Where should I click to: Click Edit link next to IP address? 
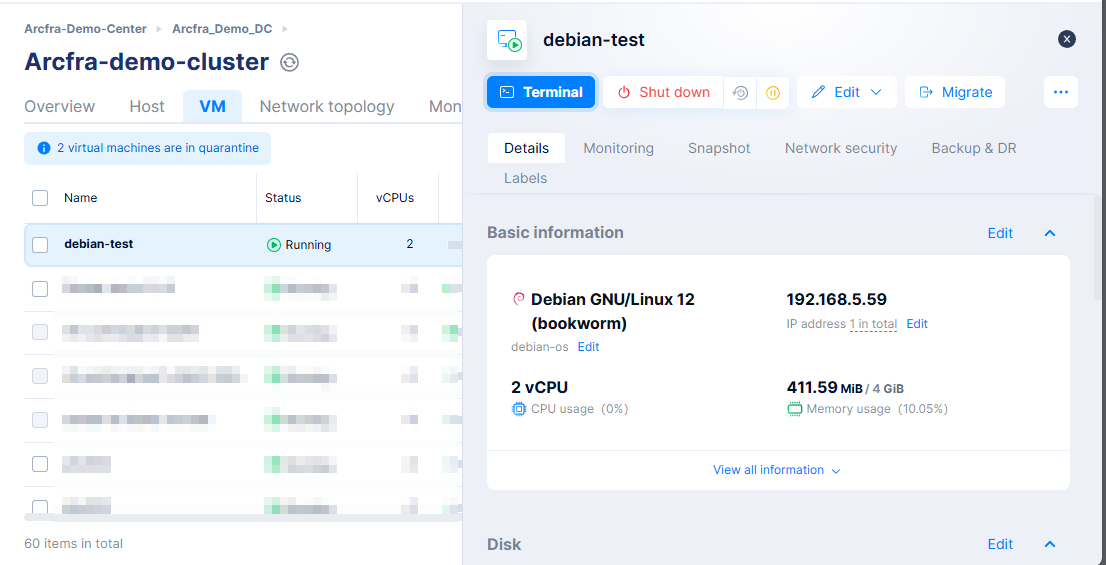pyautogui.click(x=917, y=324)
